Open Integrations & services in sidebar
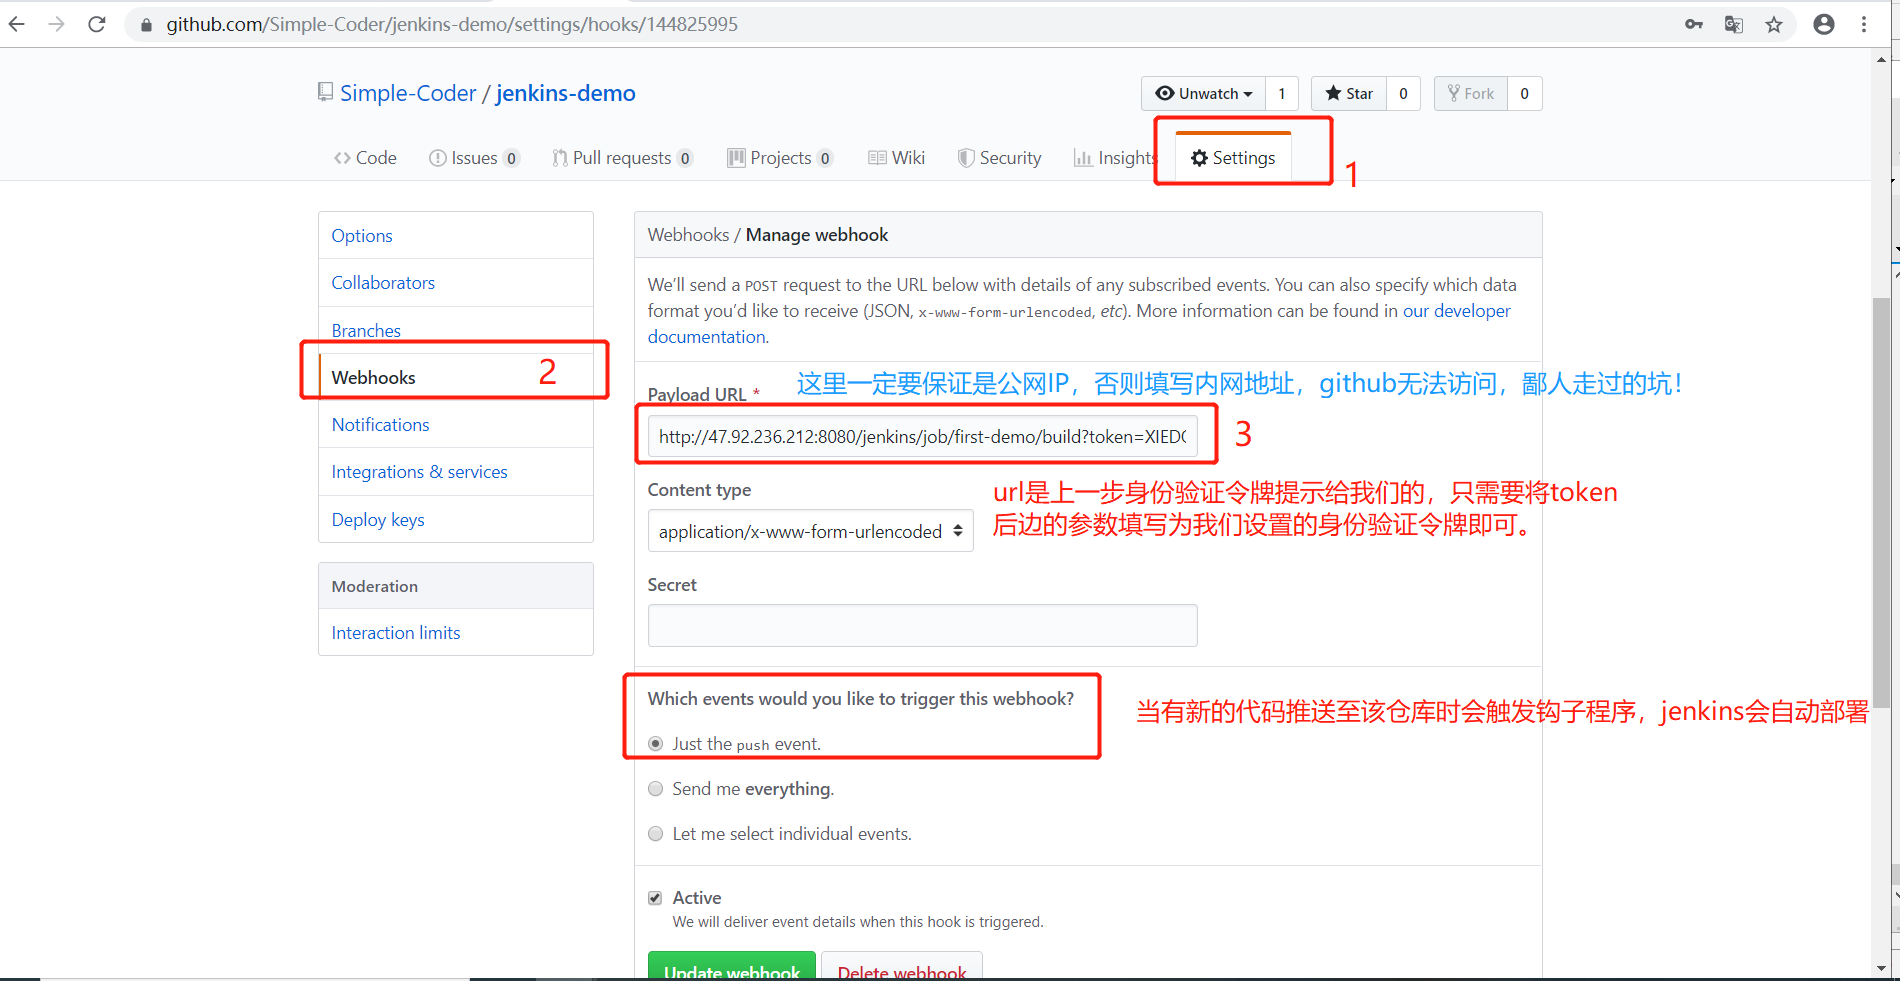This screenshot has height=981, width=1900. (456, 472)
